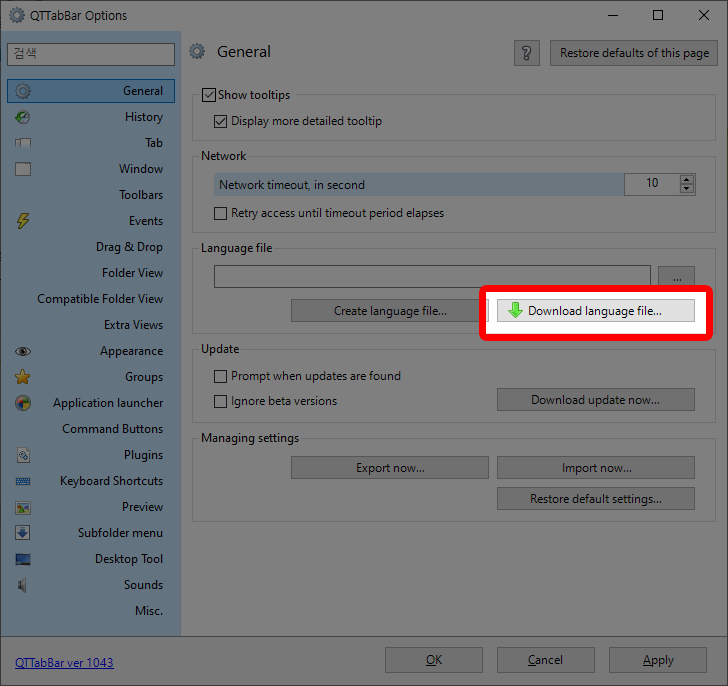Click the sidebar search field
This screenshot has width=728, height=686.
point(91,54)
